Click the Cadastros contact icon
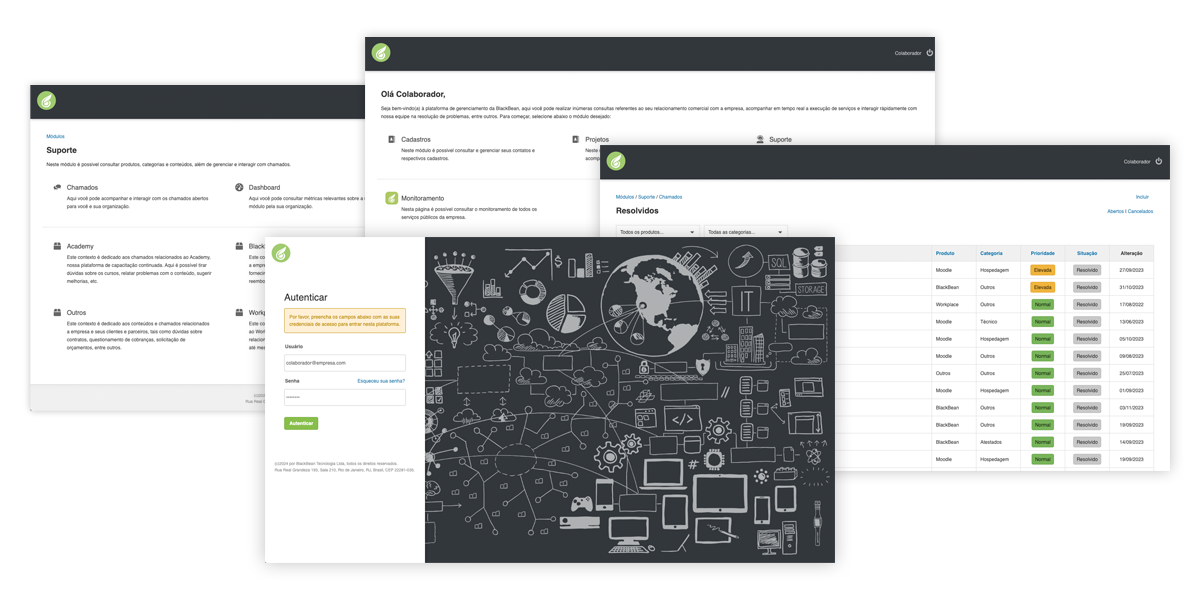Image resolution: width=1200 pixels, height=600 pixels. point(392,140)
